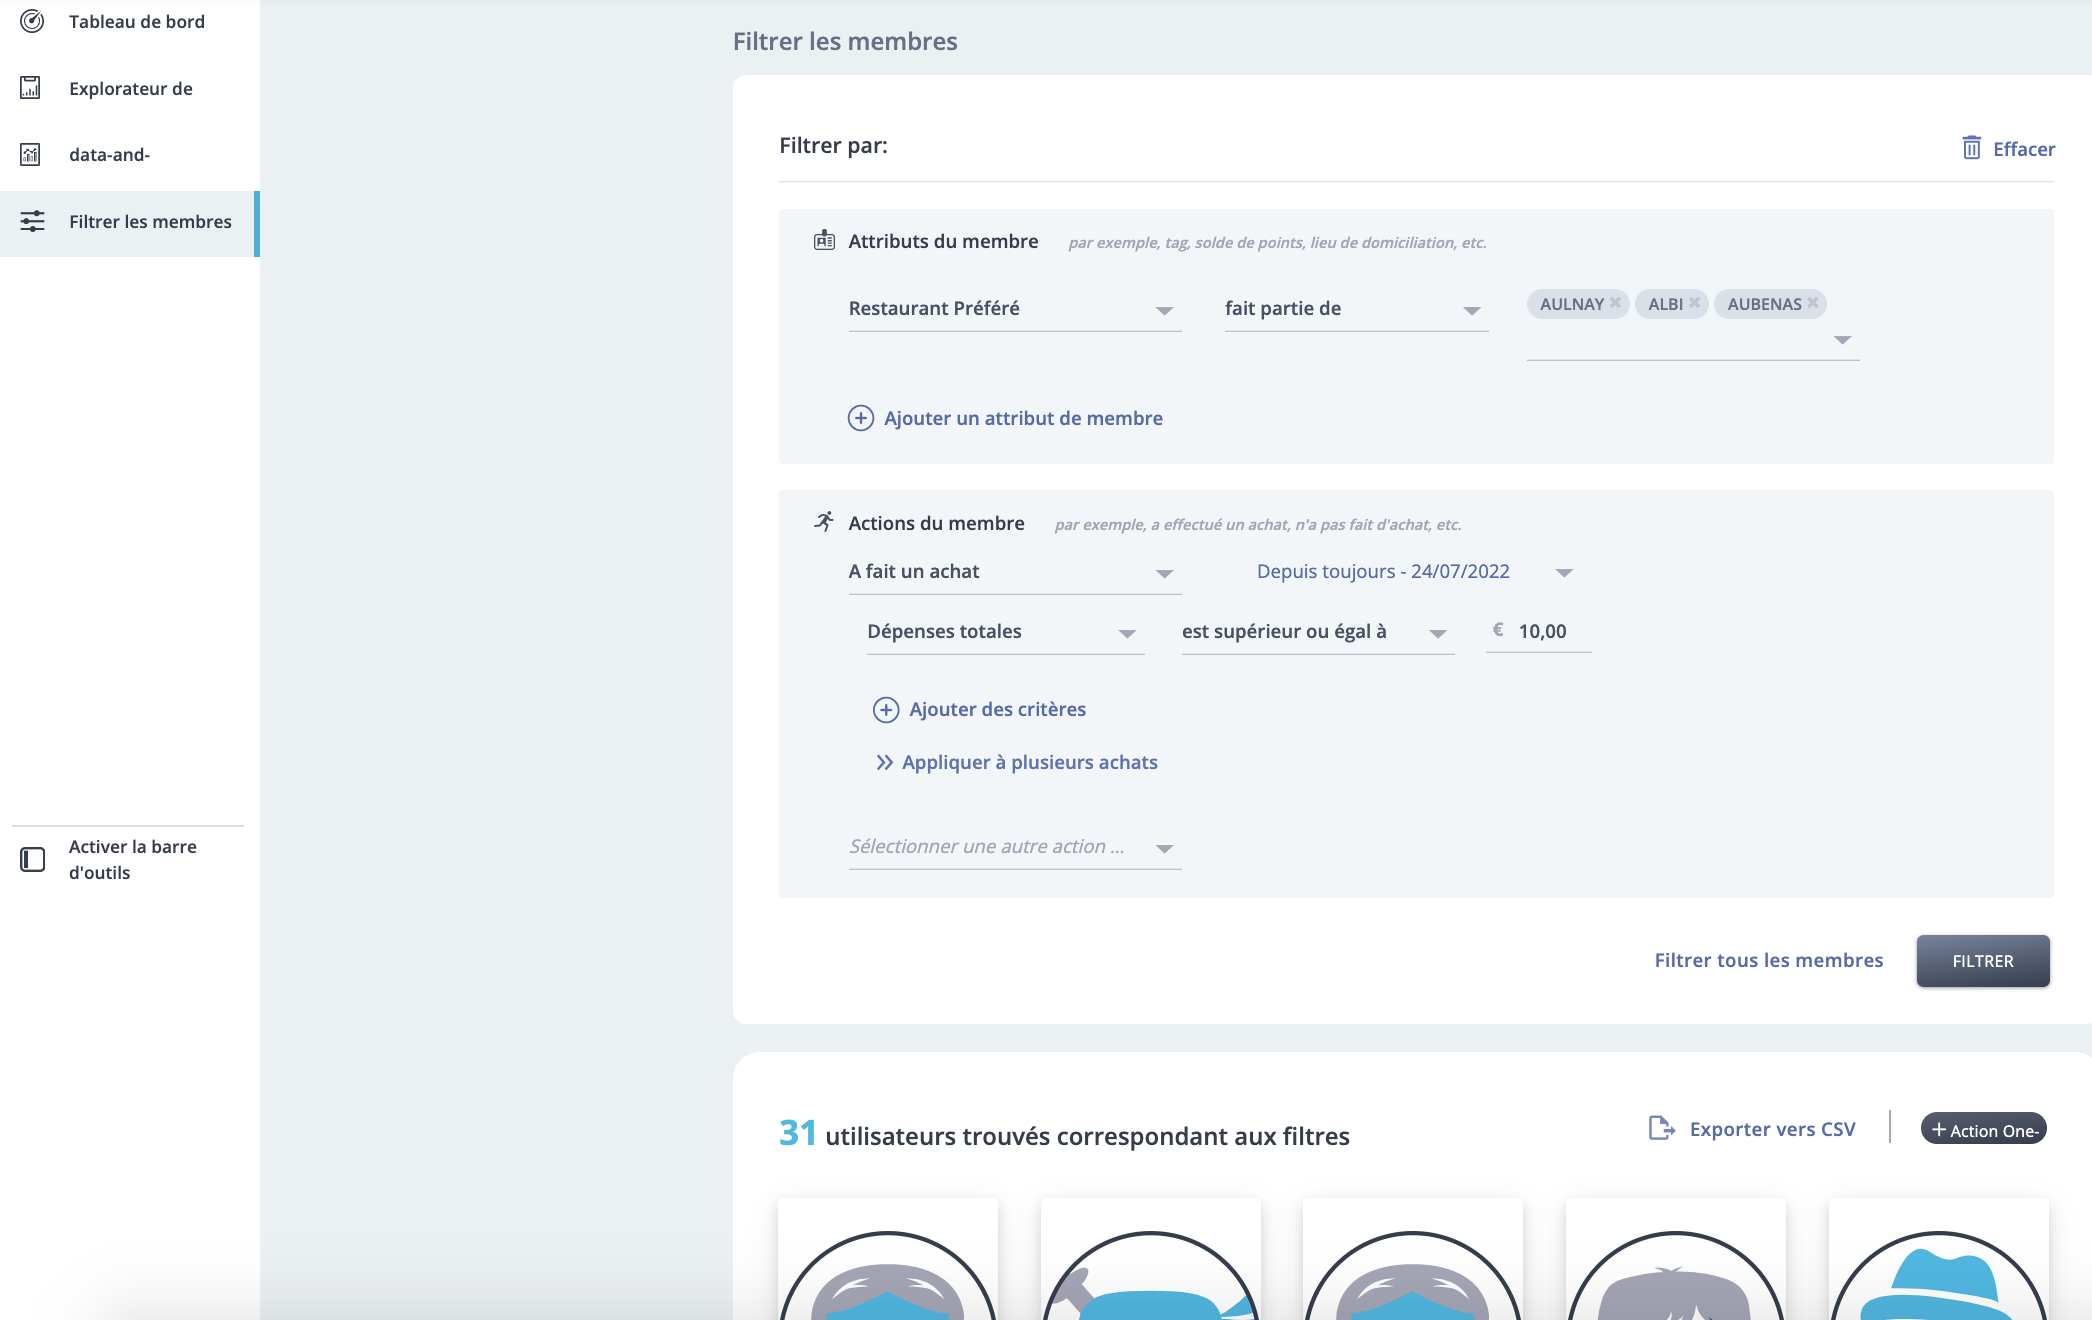Open Explorateur de in the sidebar
The width and height of the screenshot is (2092, 1320).
tap(130, 89)
